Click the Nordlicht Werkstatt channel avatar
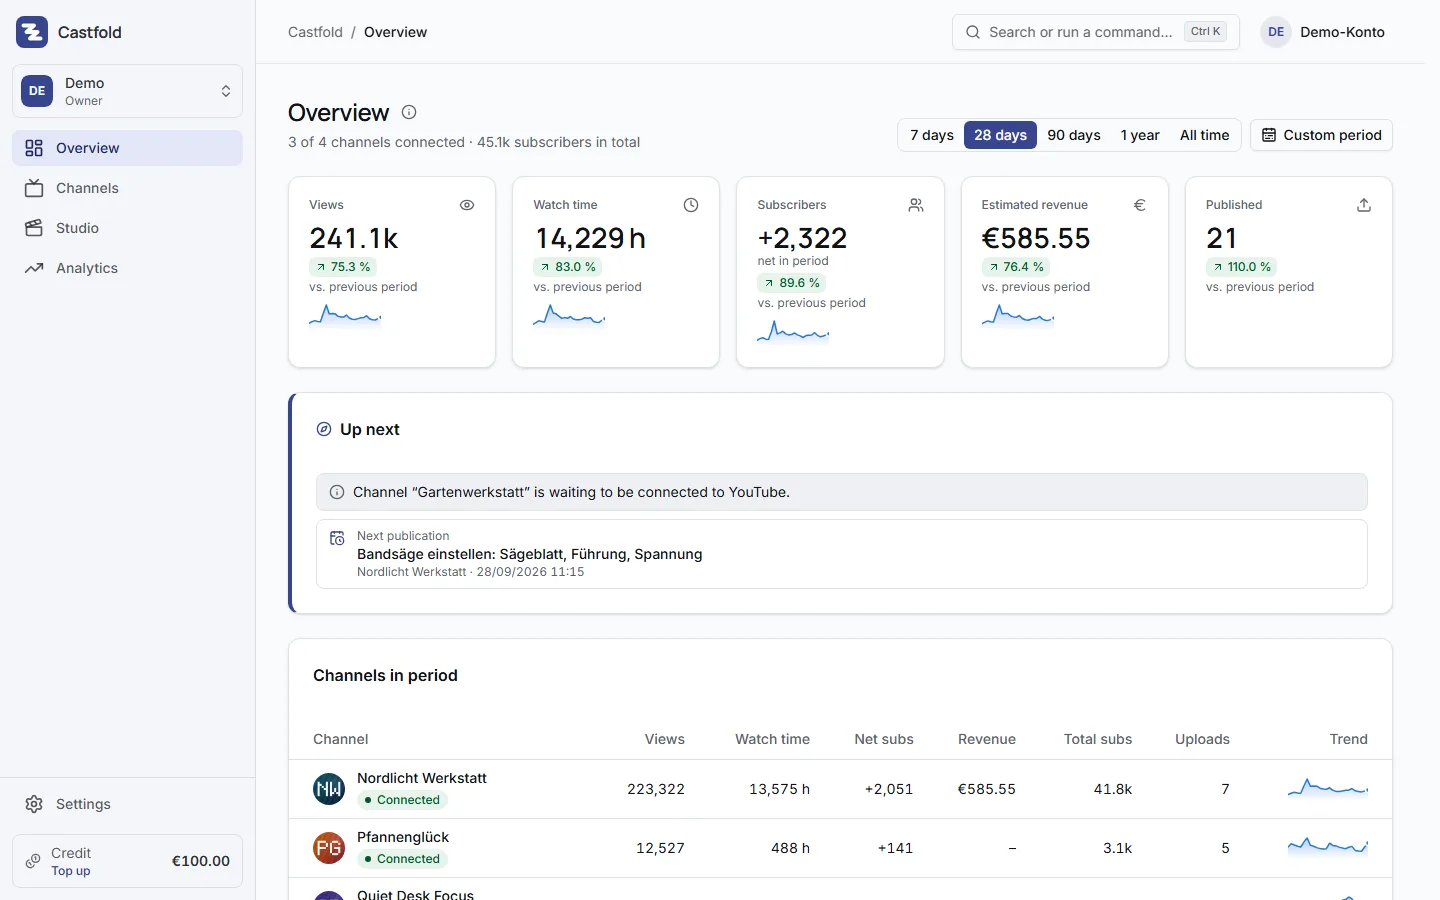Image resolution: width=1440 pixels, height=900 pixels. 329,789
